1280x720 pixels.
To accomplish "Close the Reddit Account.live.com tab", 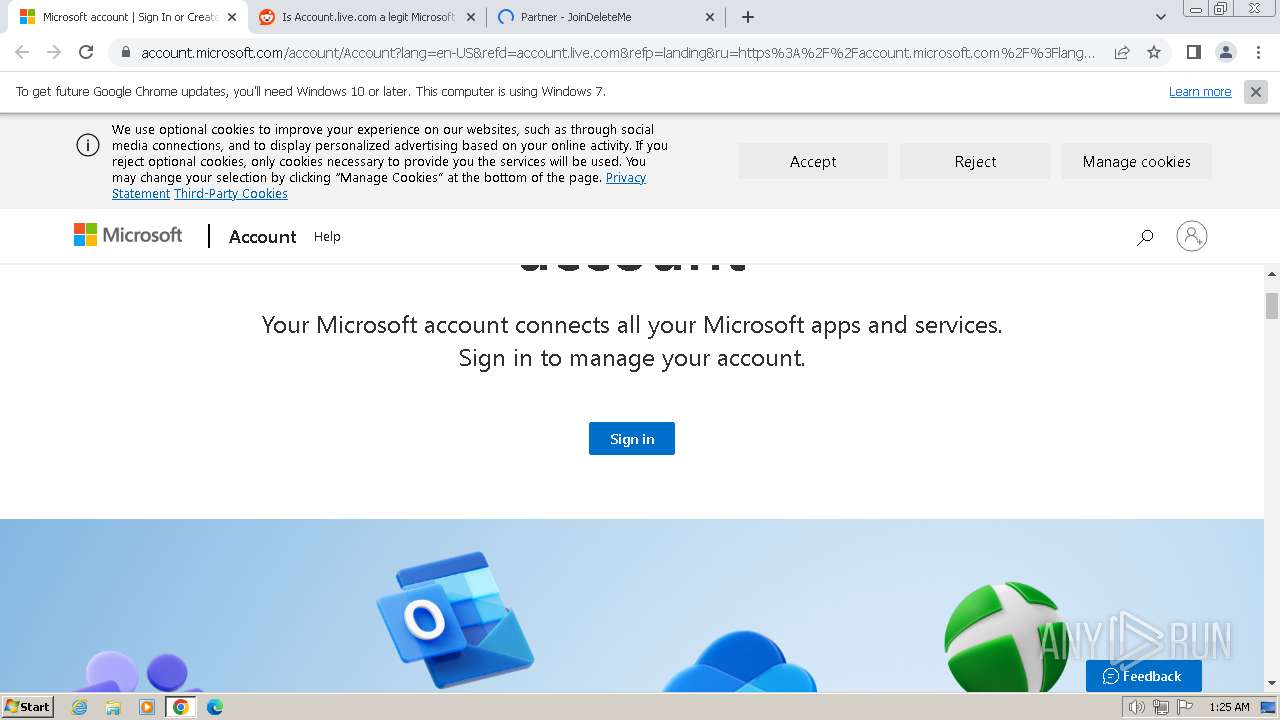I will pyautogui.click(x=470, y=17).
